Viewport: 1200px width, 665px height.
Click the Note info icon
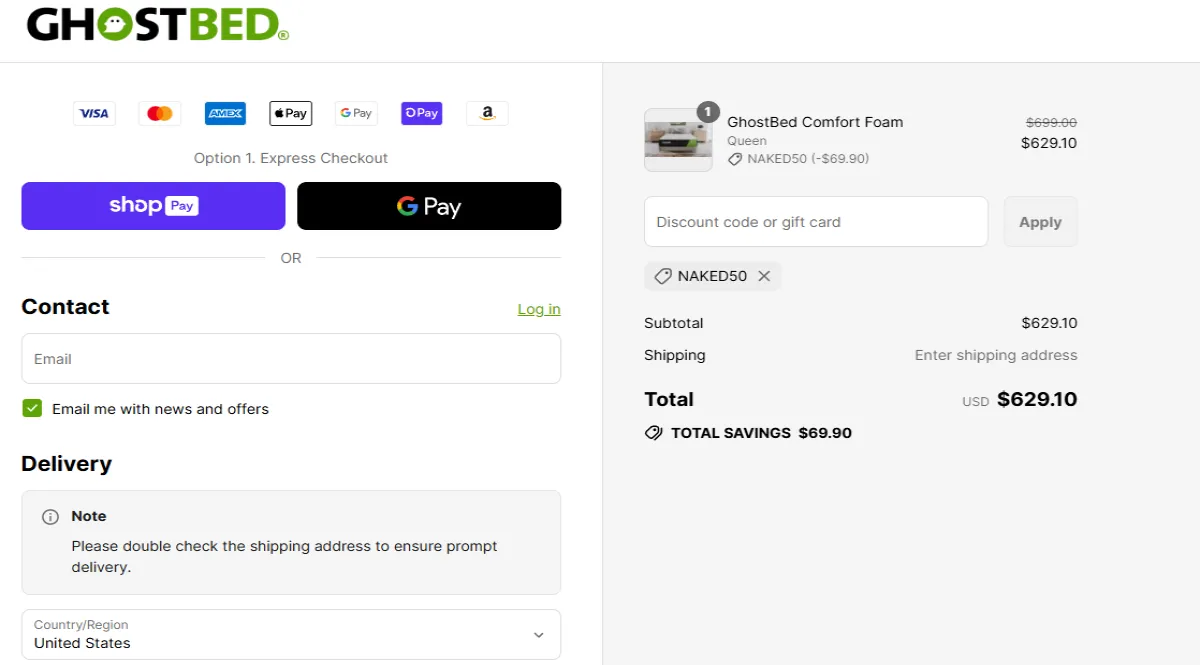click(50, 517)
